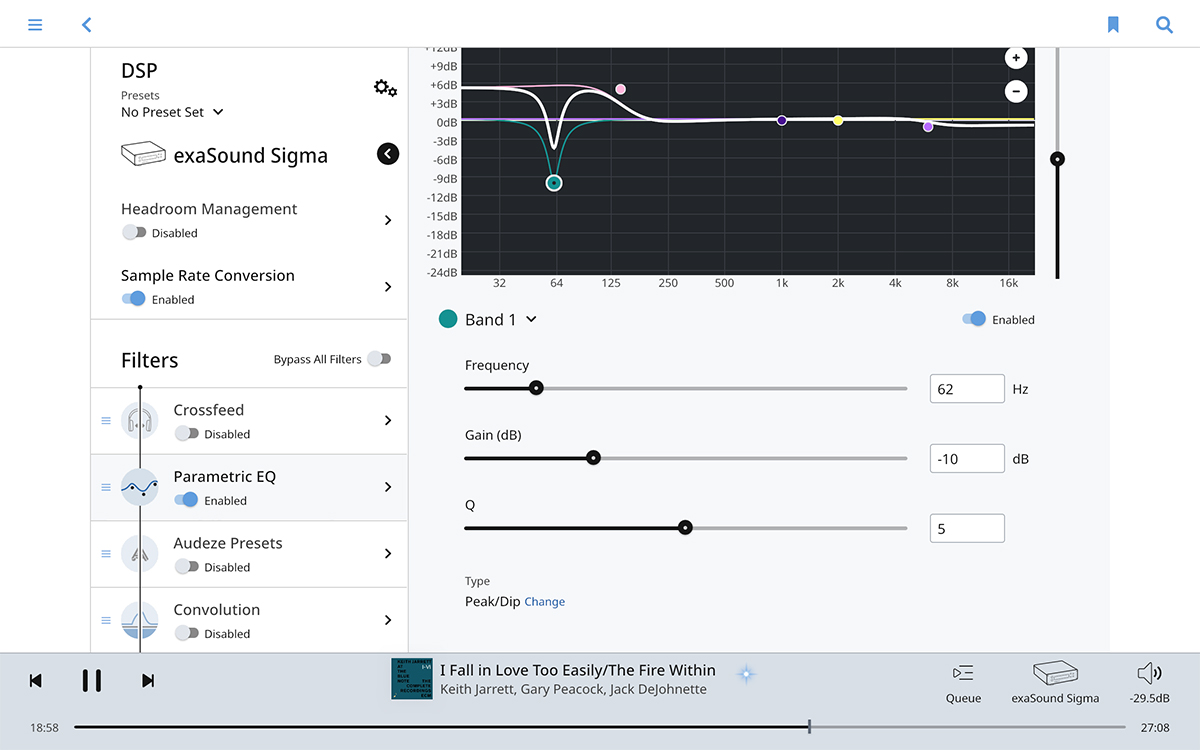Click the volume speaker icon
The width and height of the screenshot is (1200, 750).
(1149, 673)
